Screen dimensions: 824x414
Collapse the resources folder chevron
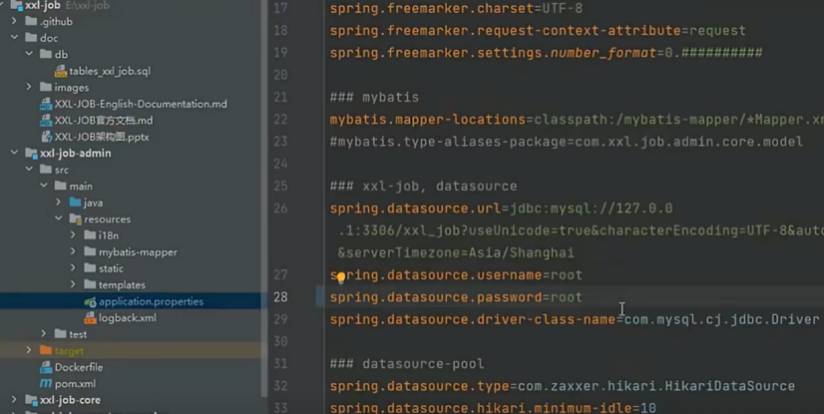(x=58, y=219)
